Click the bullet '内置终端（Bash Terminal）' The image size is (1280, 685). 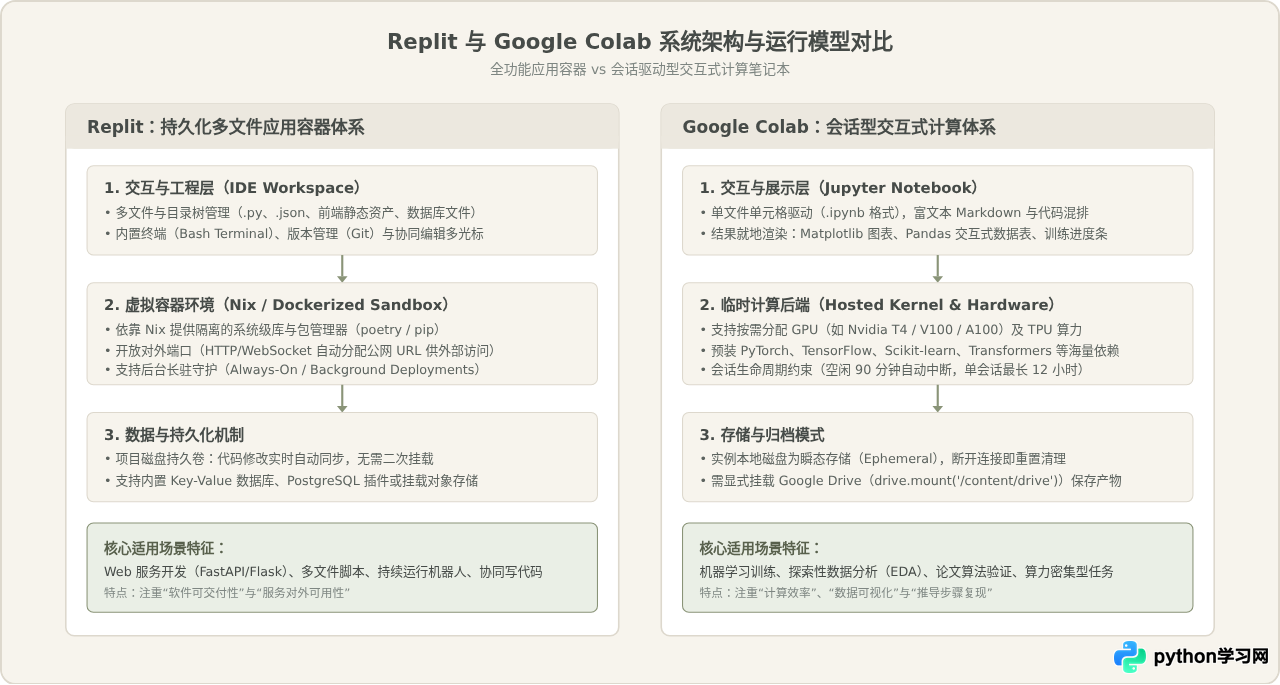click(294, 233)
